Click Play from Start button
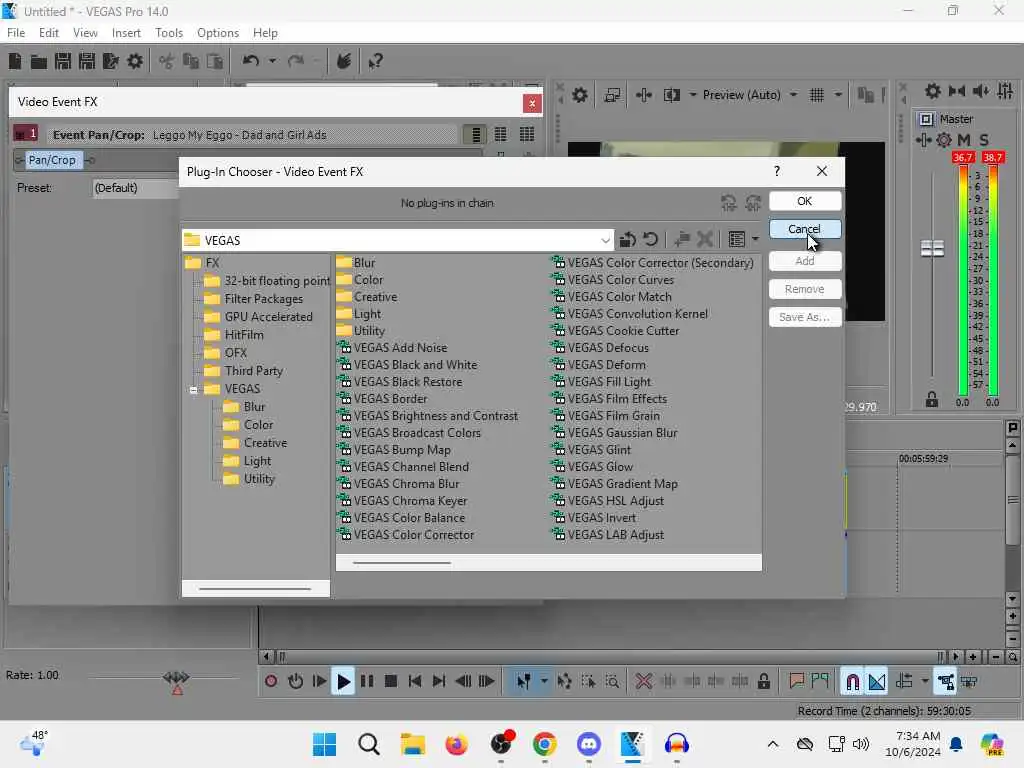The width and height of the screenshot is (1024, 768). (x=319, y=682)
